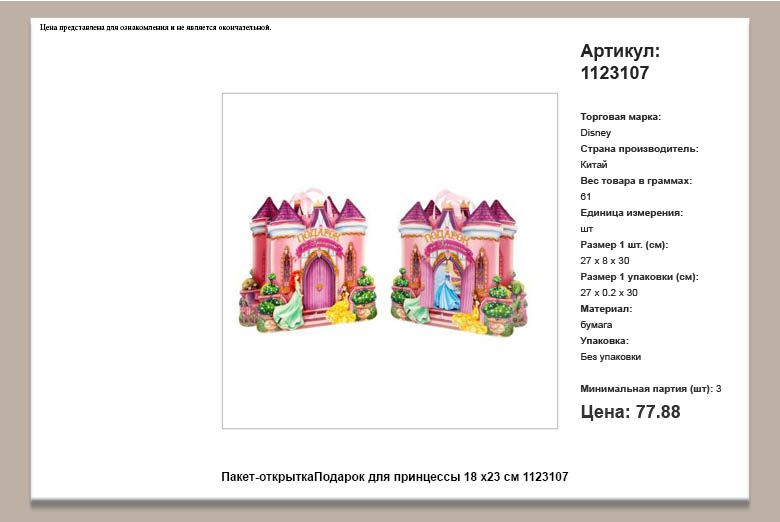Click the country value 'Китай'
780x522 pixels.
point(593,165)
